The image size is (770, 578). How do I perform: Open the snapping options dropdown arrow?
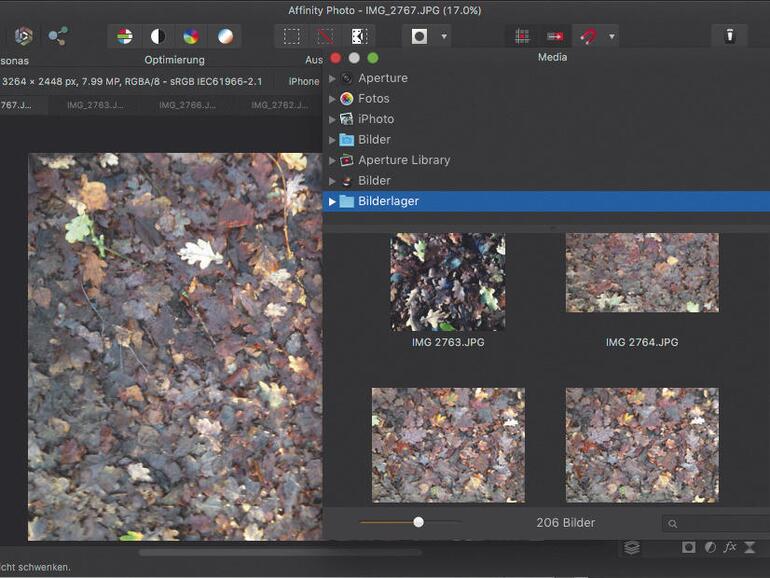click(611, 37)
